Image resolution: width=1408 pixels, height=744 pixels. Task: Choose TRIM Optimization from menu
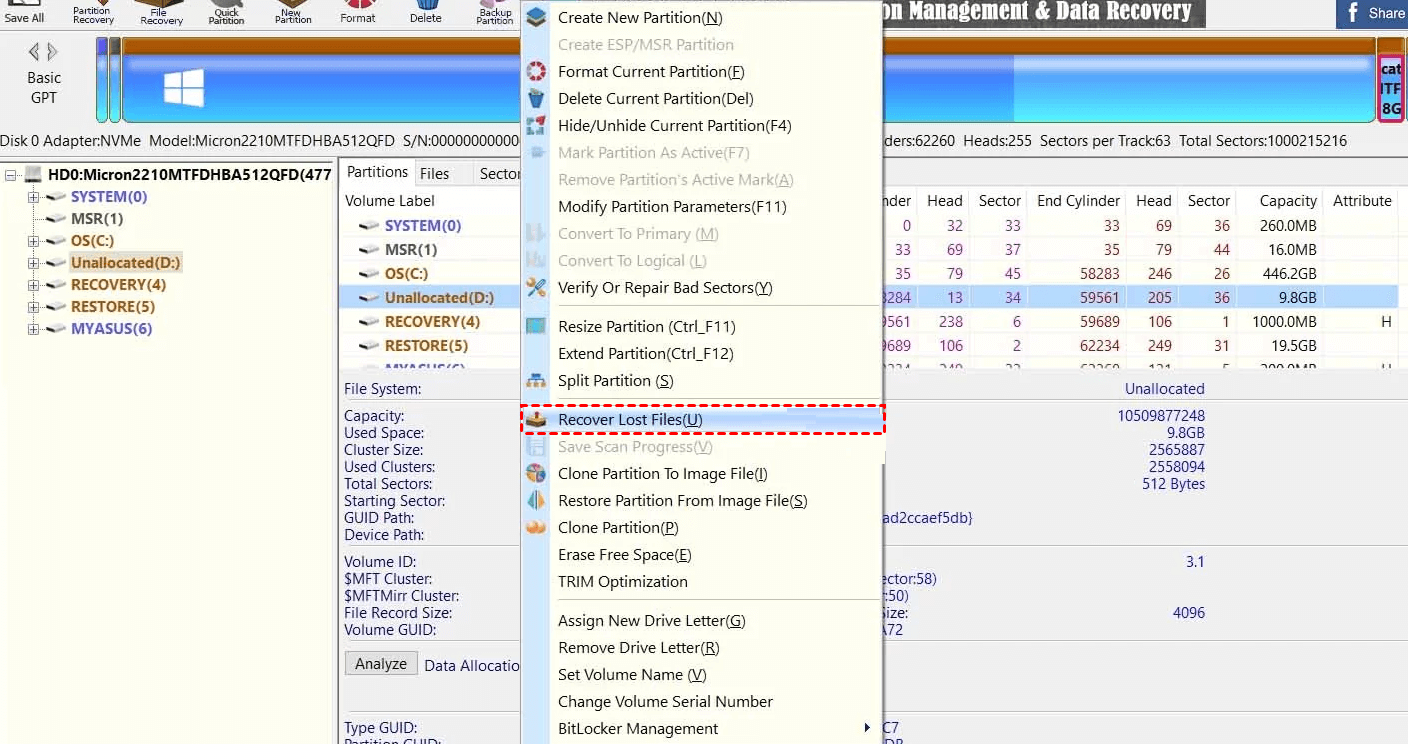click(x=702, y=582)
